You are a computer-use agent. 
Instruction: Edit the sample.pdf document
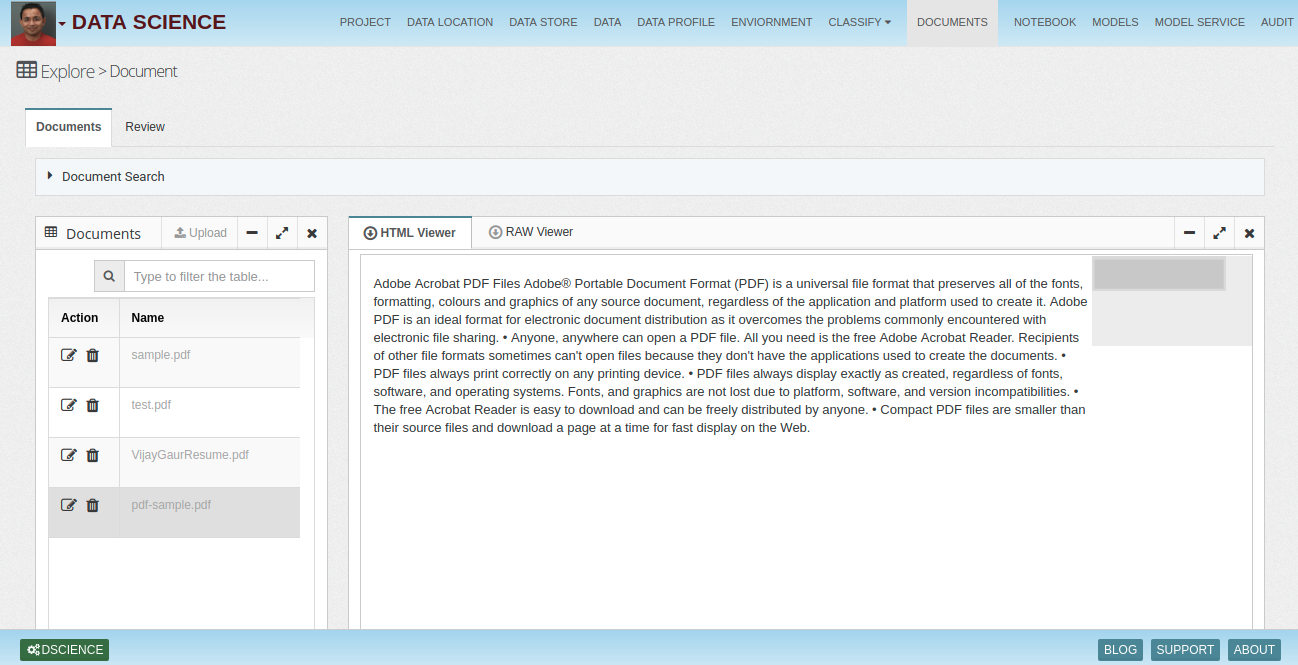(68, 355)
